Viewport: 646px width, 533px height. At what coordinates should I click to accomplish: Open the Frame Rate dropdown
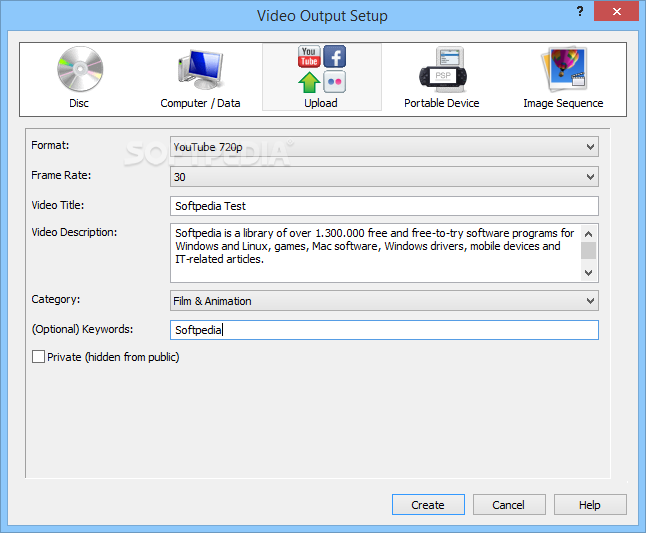(x=384, y=177)
